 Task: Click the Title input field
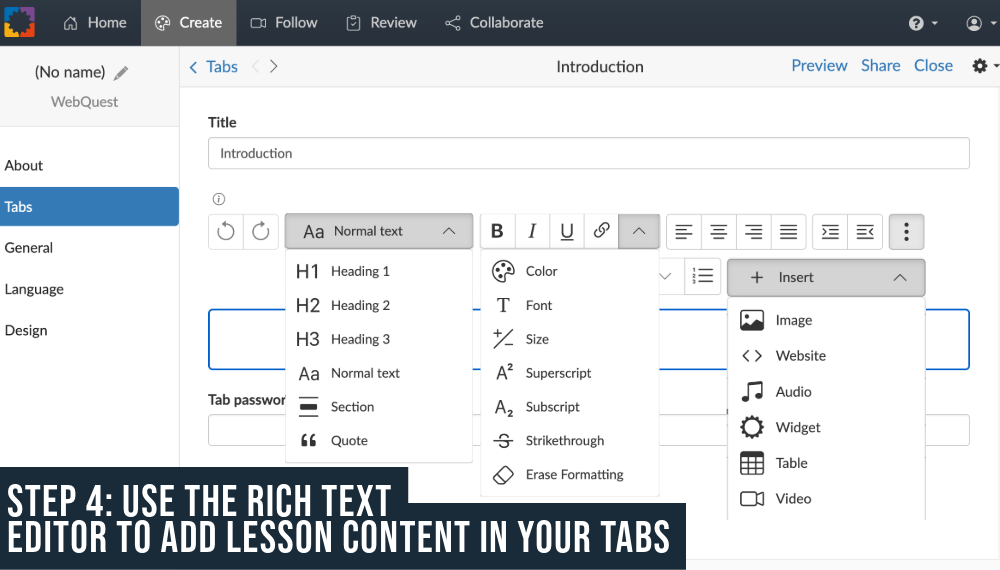point(589,153)
